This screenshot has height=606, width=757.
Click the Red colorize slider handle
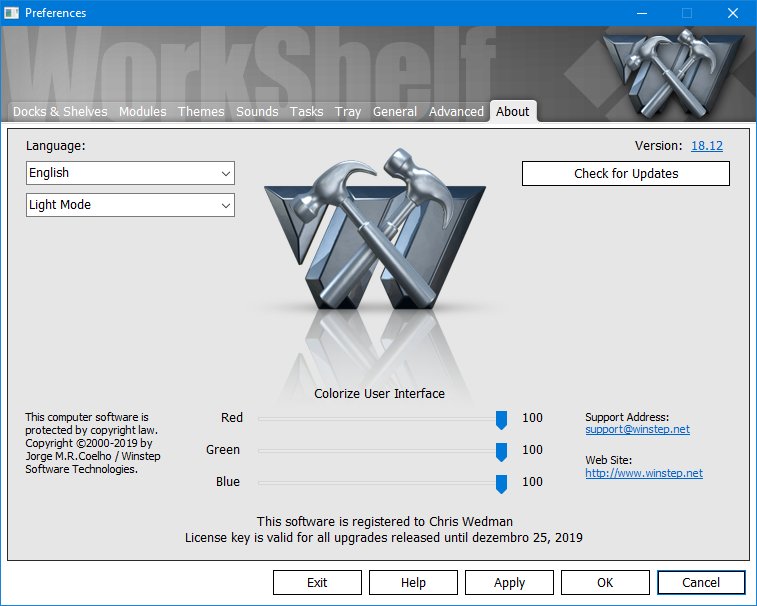502,419
